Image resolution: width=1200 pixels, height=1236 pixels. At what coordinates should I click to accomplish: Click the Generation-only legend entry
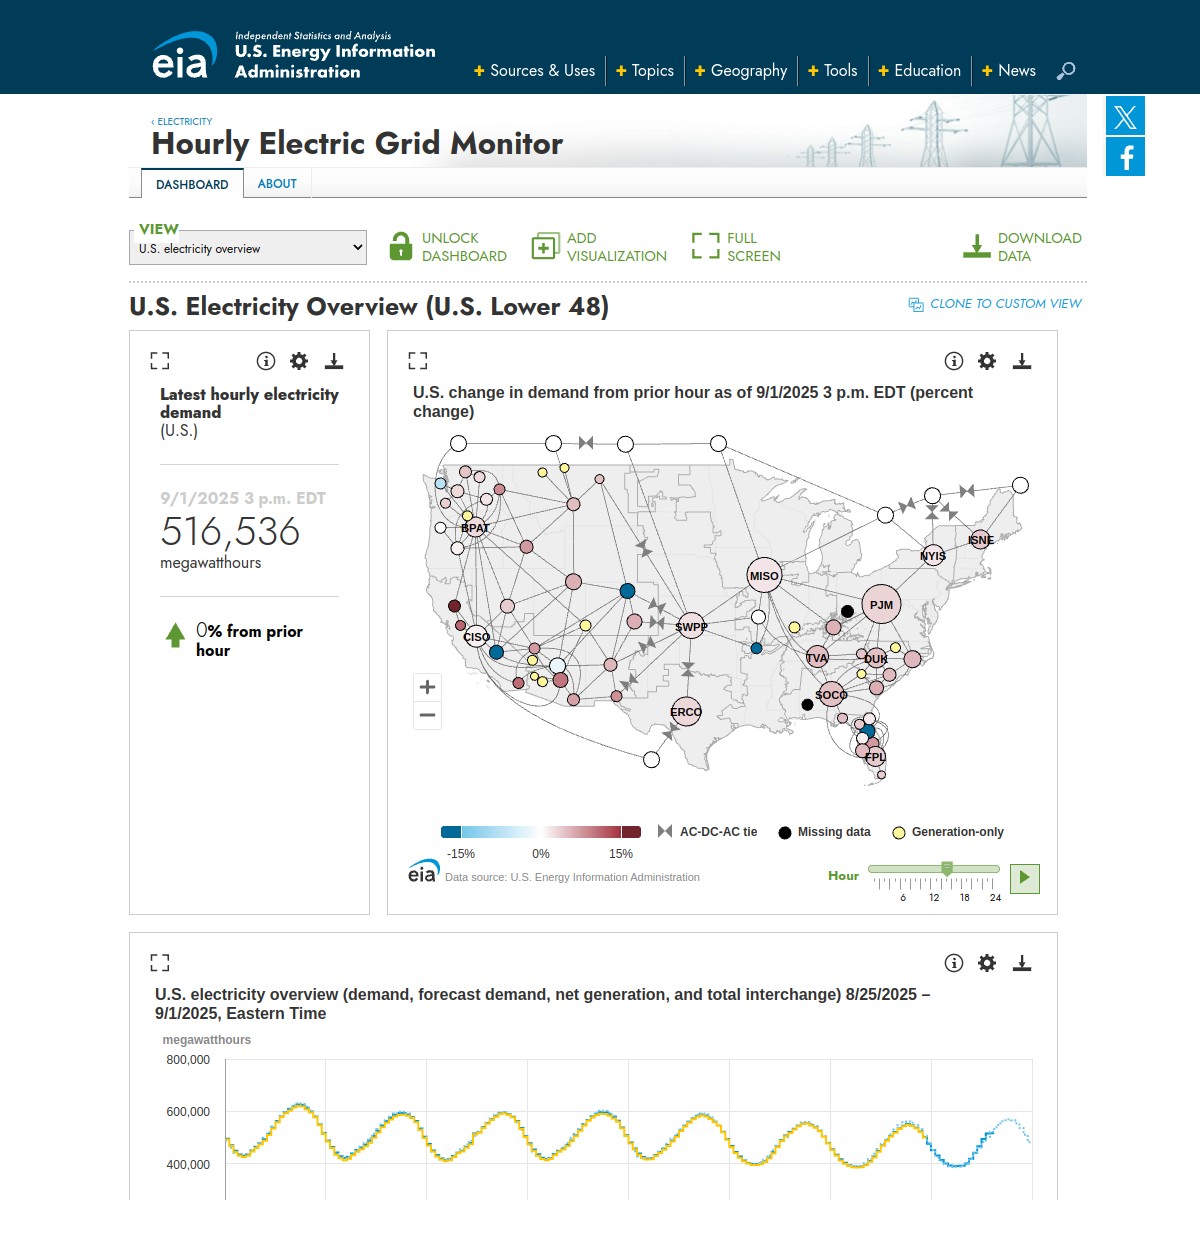click(948, 832)
